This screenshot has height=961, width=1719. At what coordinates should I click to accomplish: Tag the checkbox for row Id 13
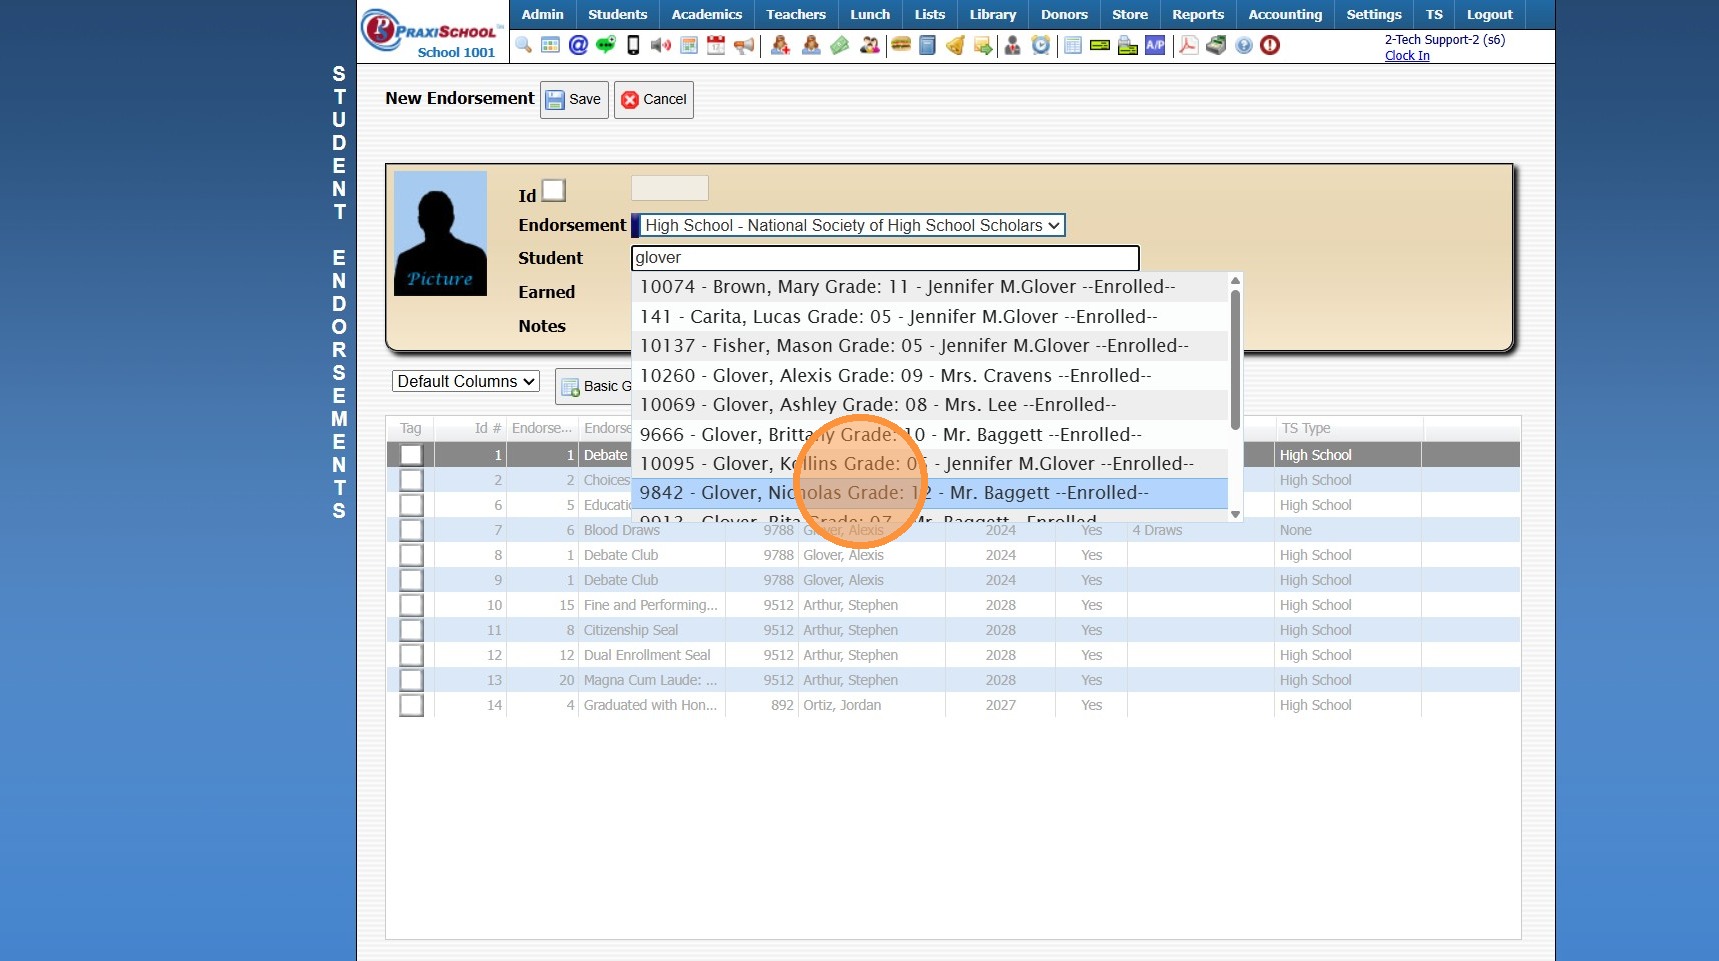tap(411, 680)
